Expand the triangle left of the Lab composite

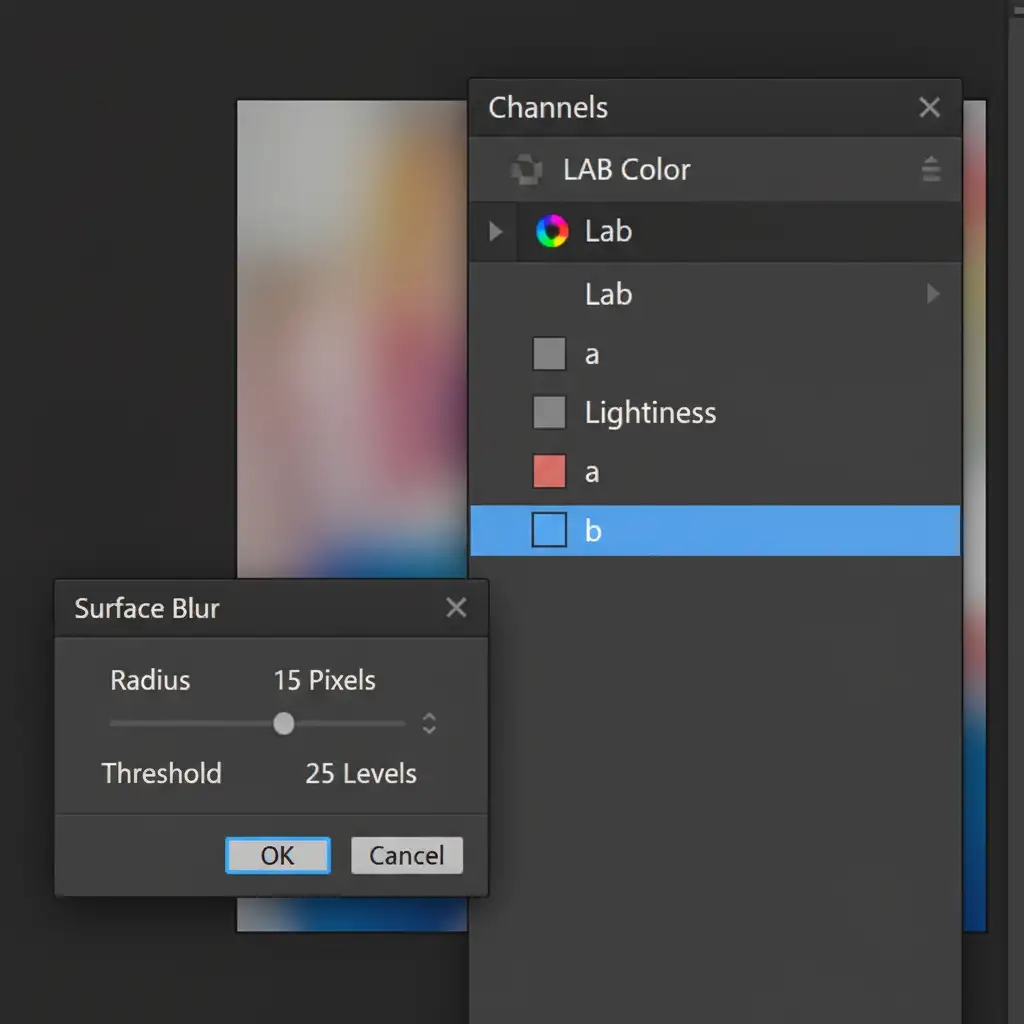[495, 232]
